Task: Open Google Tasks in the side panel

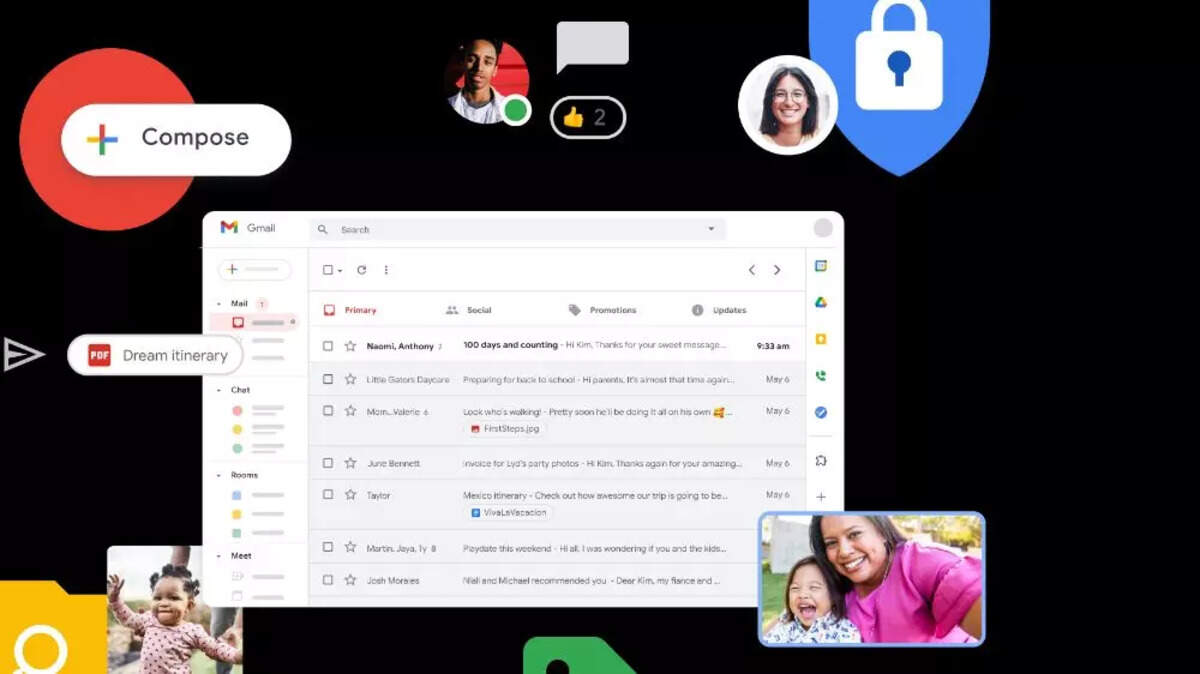Action: pyautogui.click(x=821, y=412)
